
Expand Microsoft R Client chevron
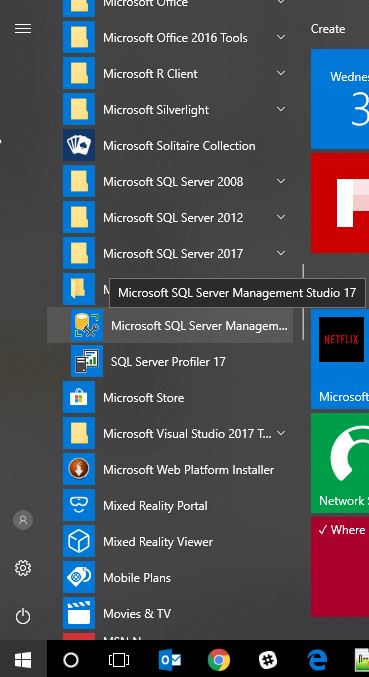[281, 73]
